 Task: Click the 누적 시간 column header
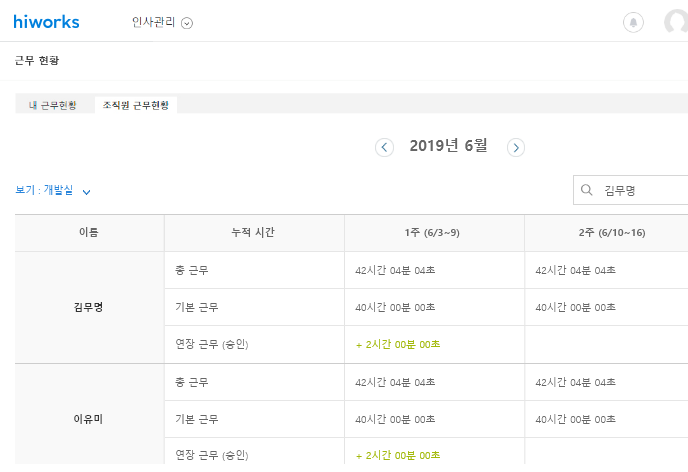(x=253, y=233)
